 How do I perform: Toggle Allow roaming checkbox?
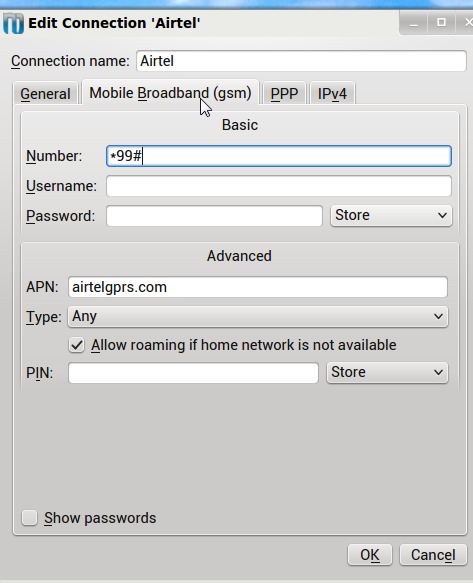(x=77, y=345)
